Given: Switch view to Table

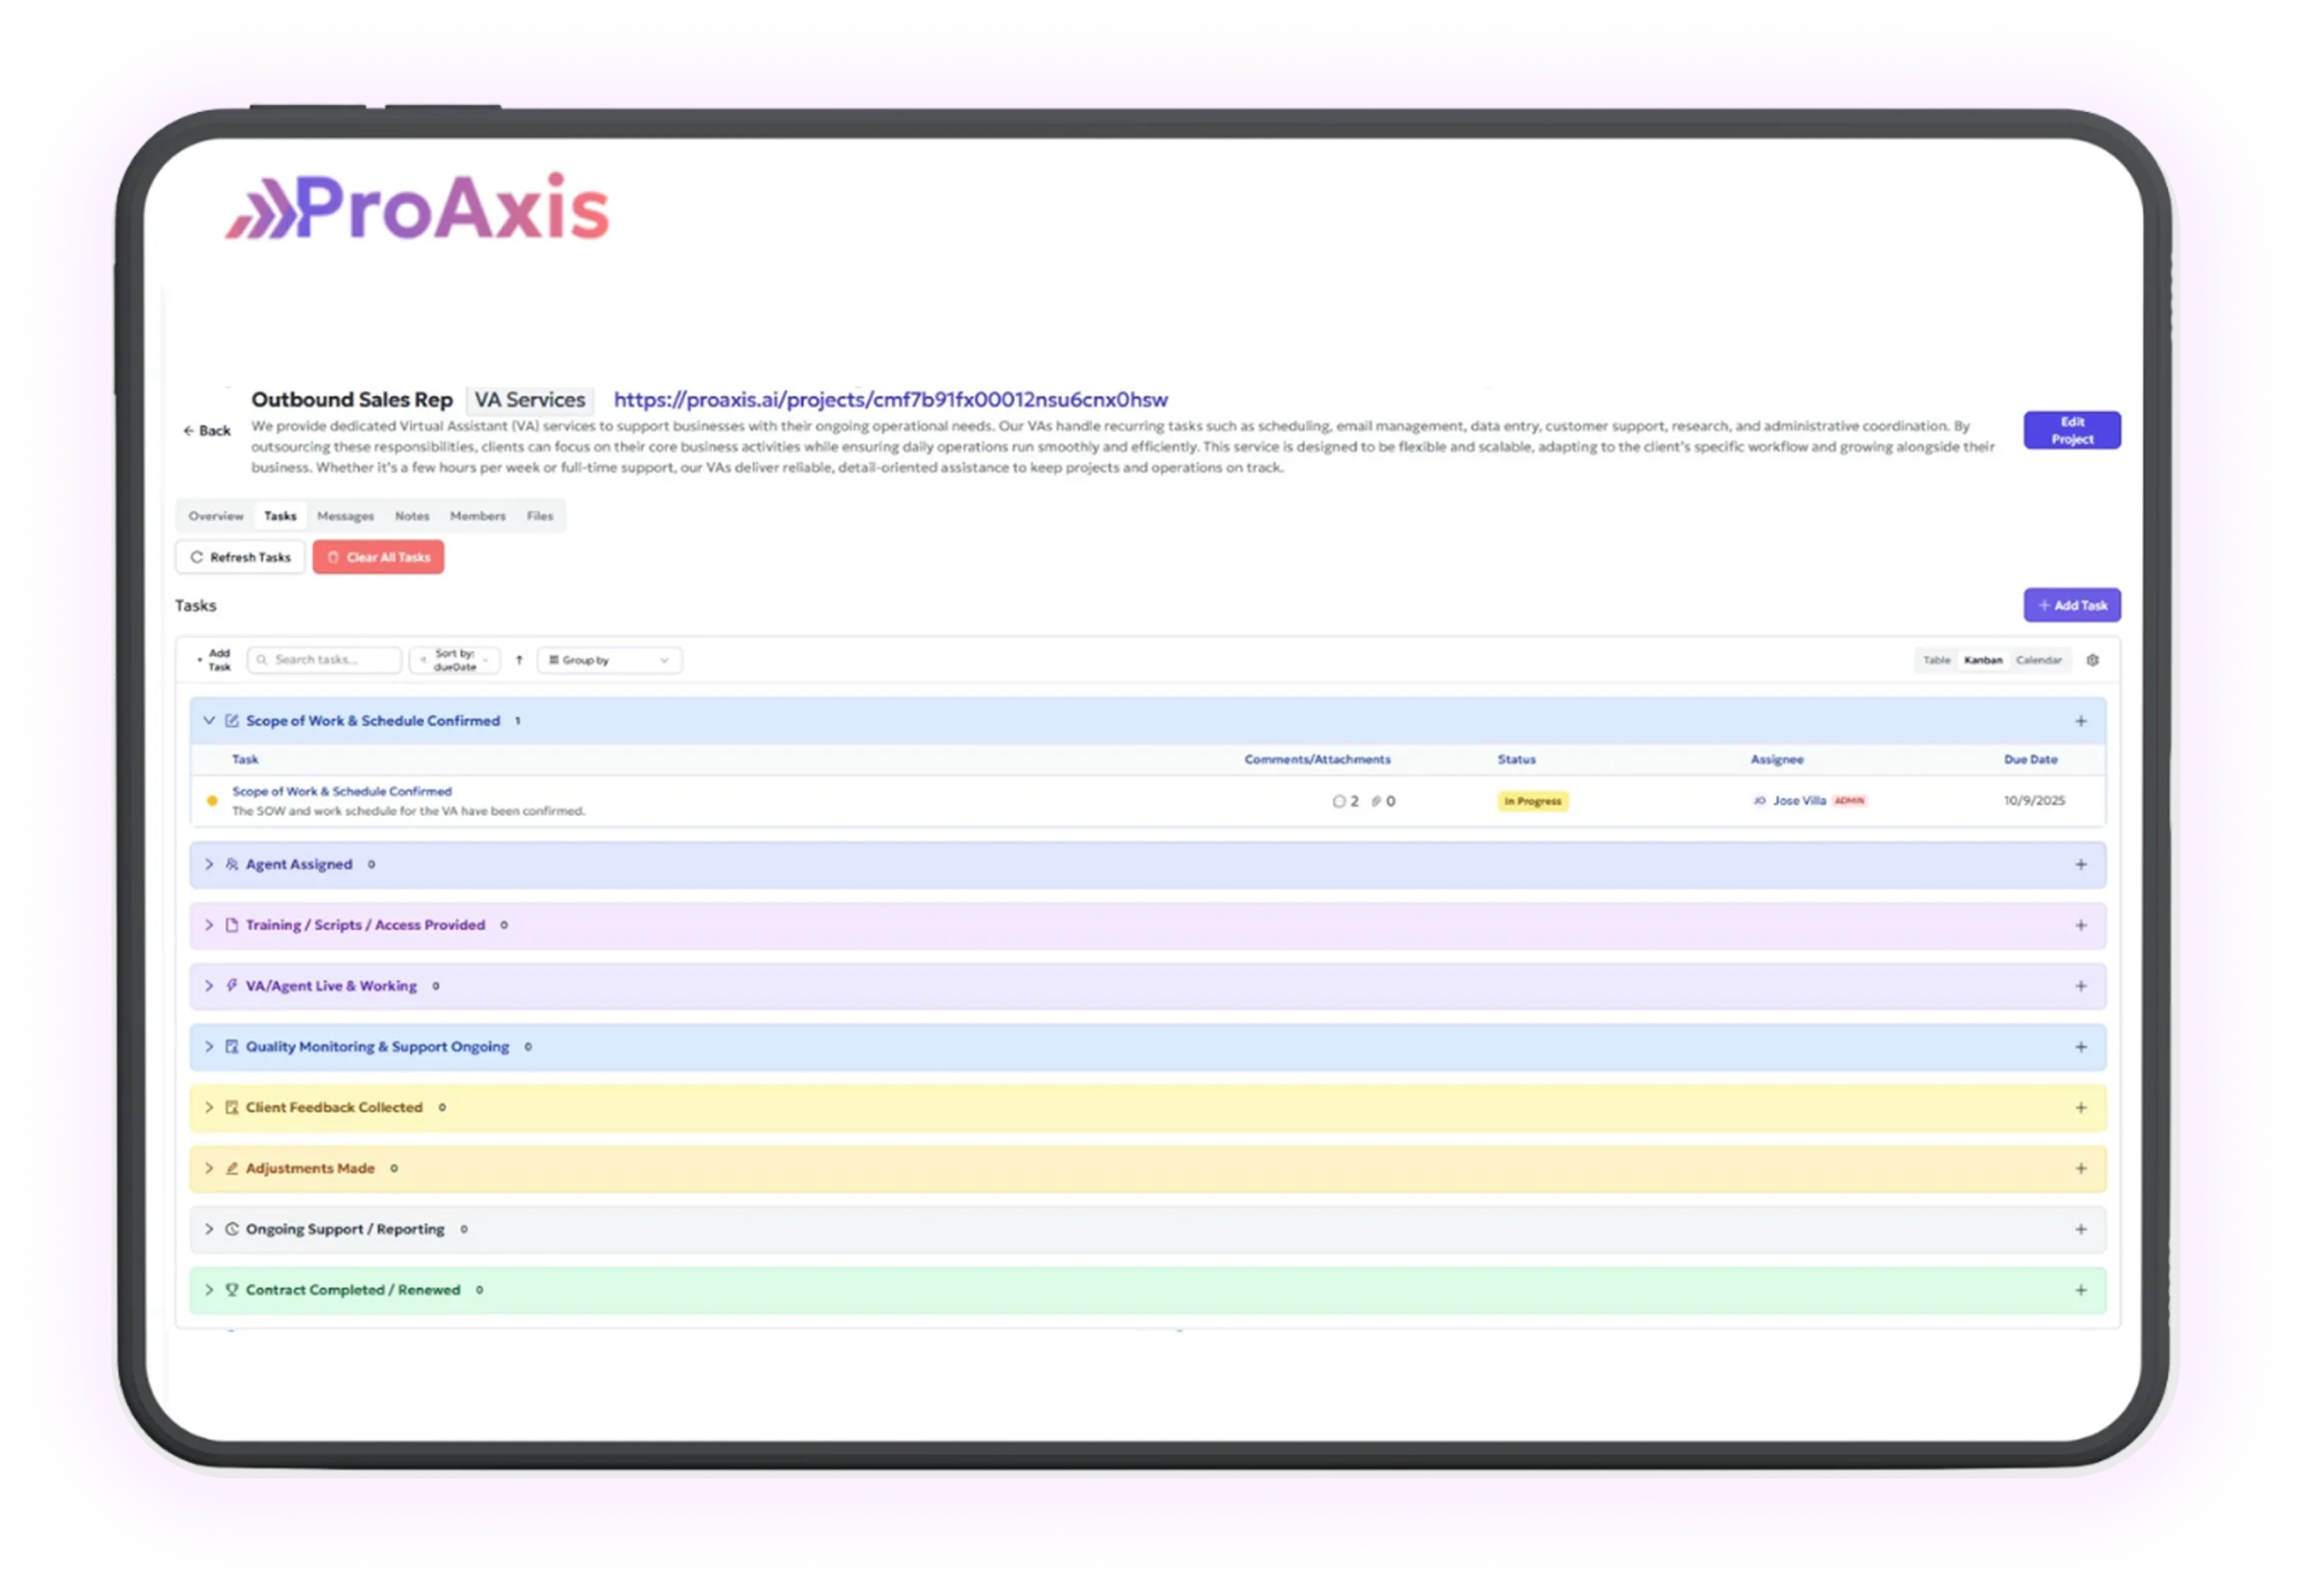Looking at the screenshot, I should pyautogui.click(x=1936, y=660).
